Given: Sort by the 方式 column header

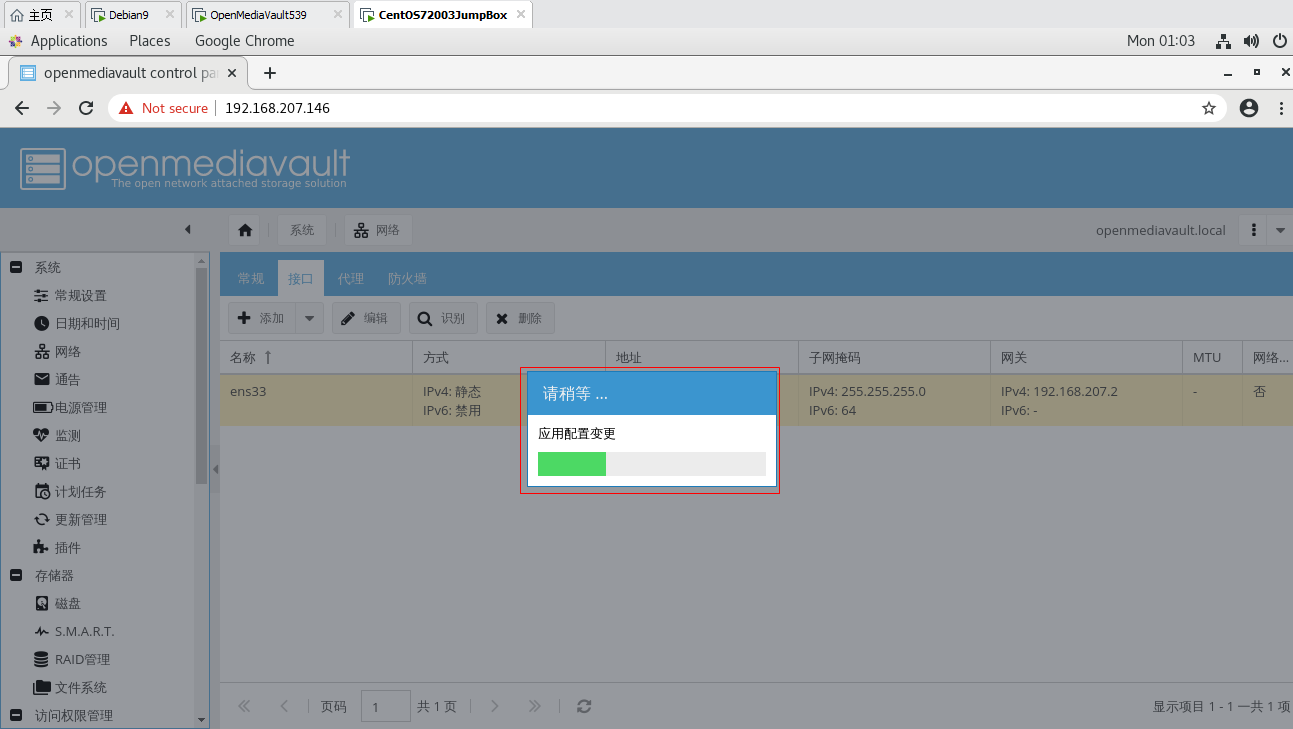Looking at the screenshot, I should click(509, 357).
